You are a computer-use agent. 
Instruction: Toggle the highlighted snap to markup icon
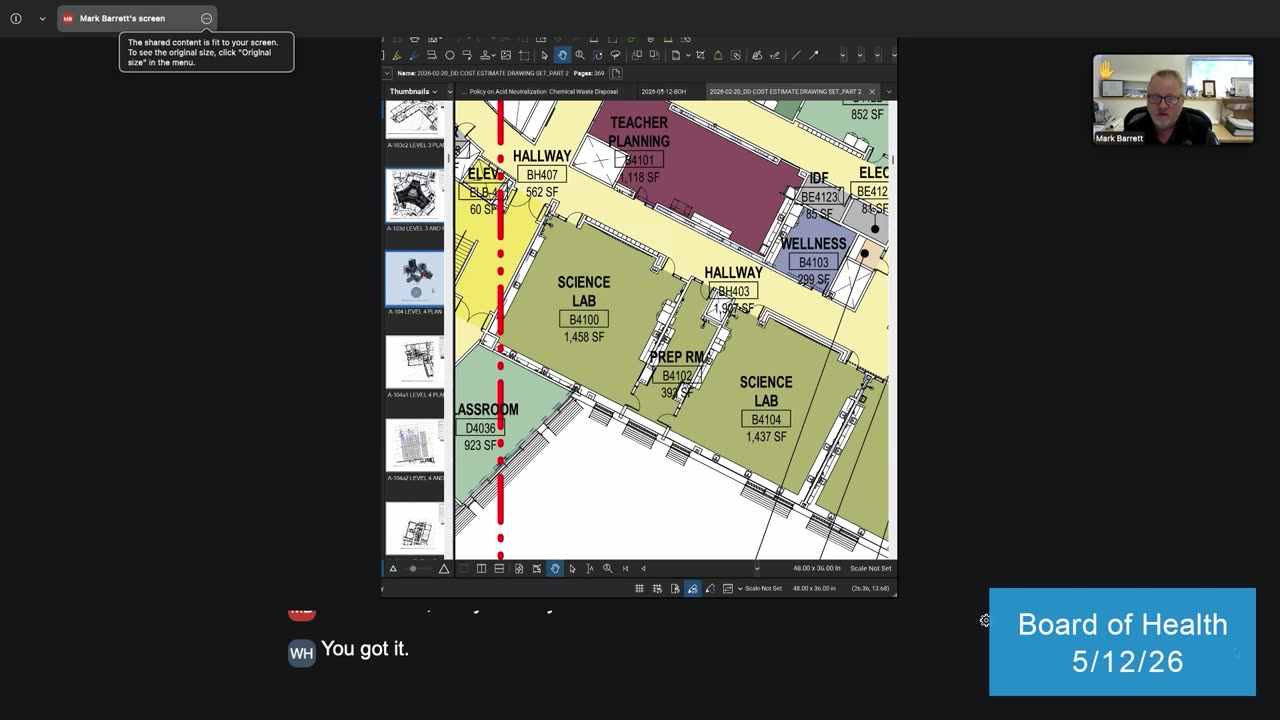point(692,588)
